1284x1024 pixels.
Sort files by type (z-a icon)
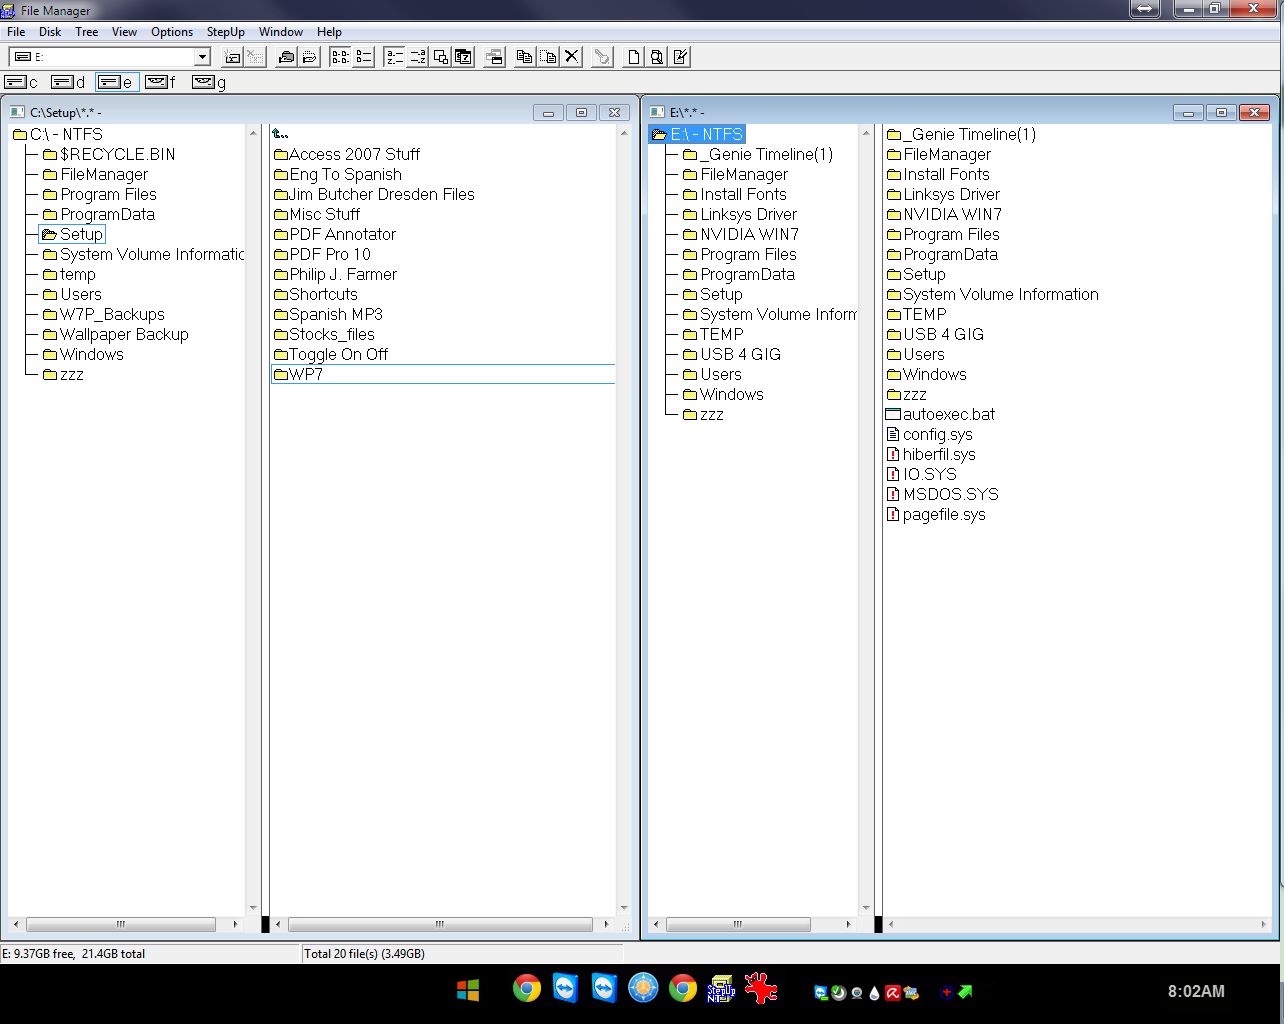click(x=418, y=57)
